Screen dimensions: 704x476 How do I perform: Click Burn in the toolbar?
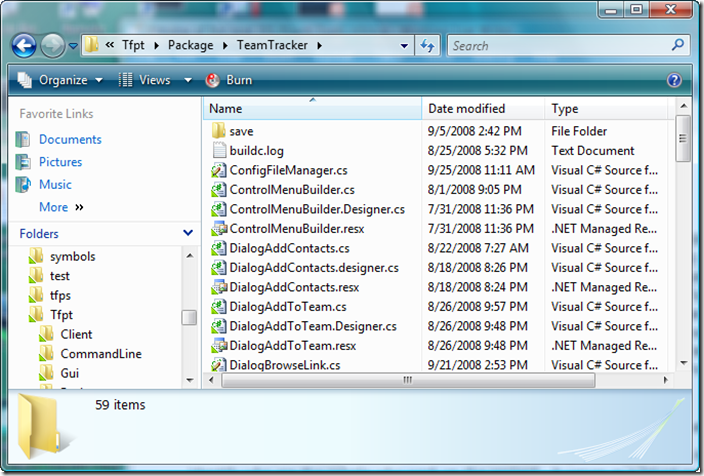pyautogui.click(x=229, y=80)
